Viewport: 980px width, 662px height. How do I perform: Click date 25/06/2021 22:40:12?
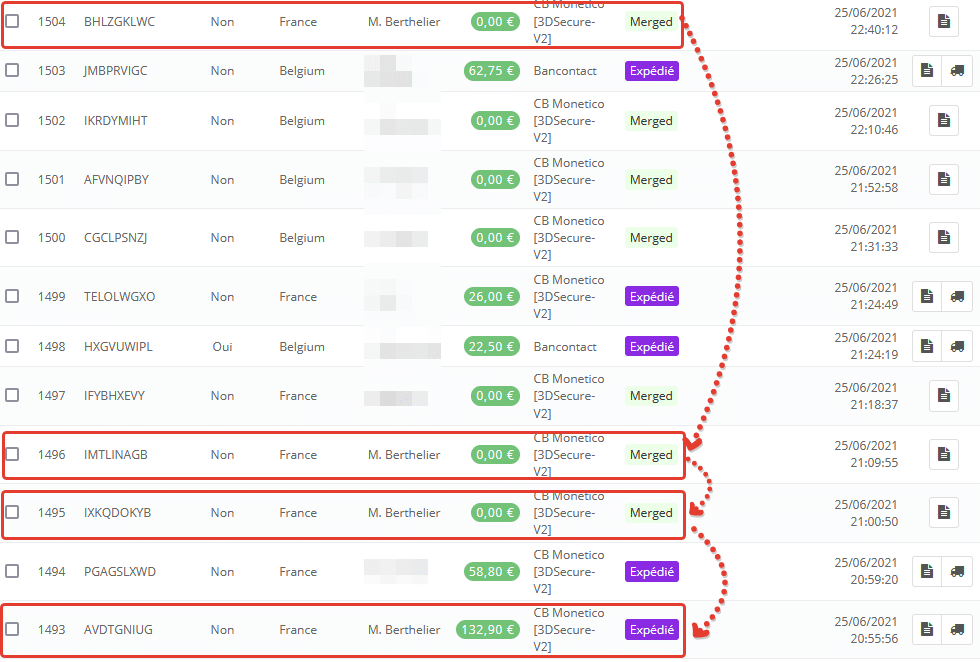[x=866, y=21]
